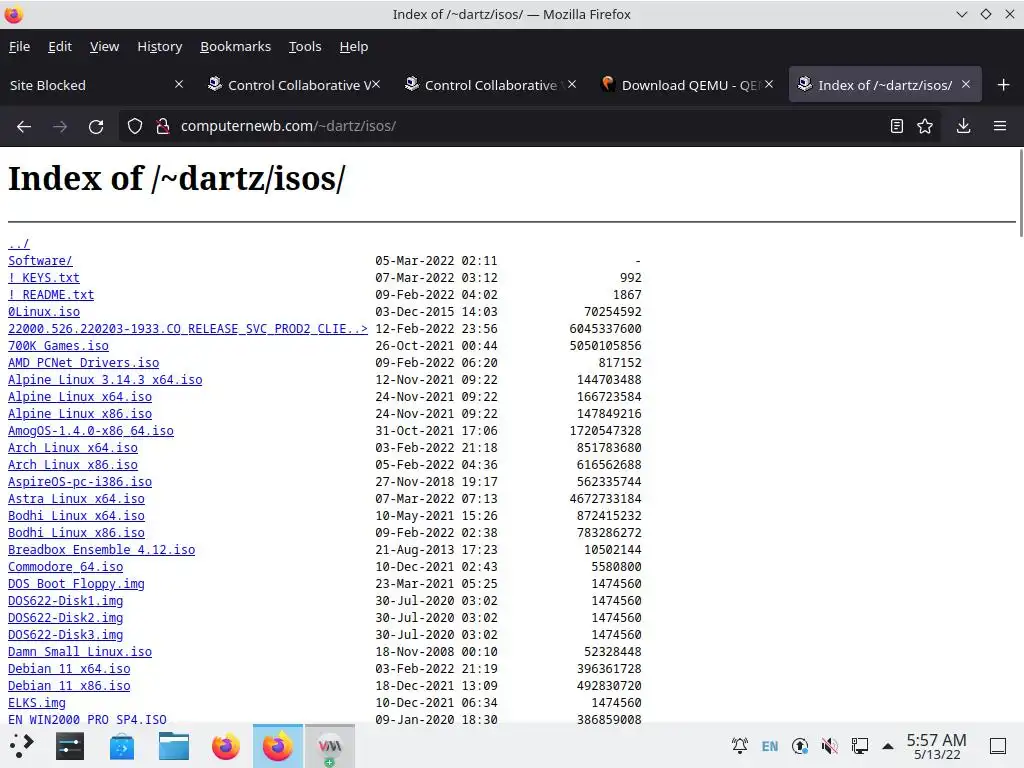Click the muted volume tray icon
This screenshot has height=768, width=1024.
[829, 746]
